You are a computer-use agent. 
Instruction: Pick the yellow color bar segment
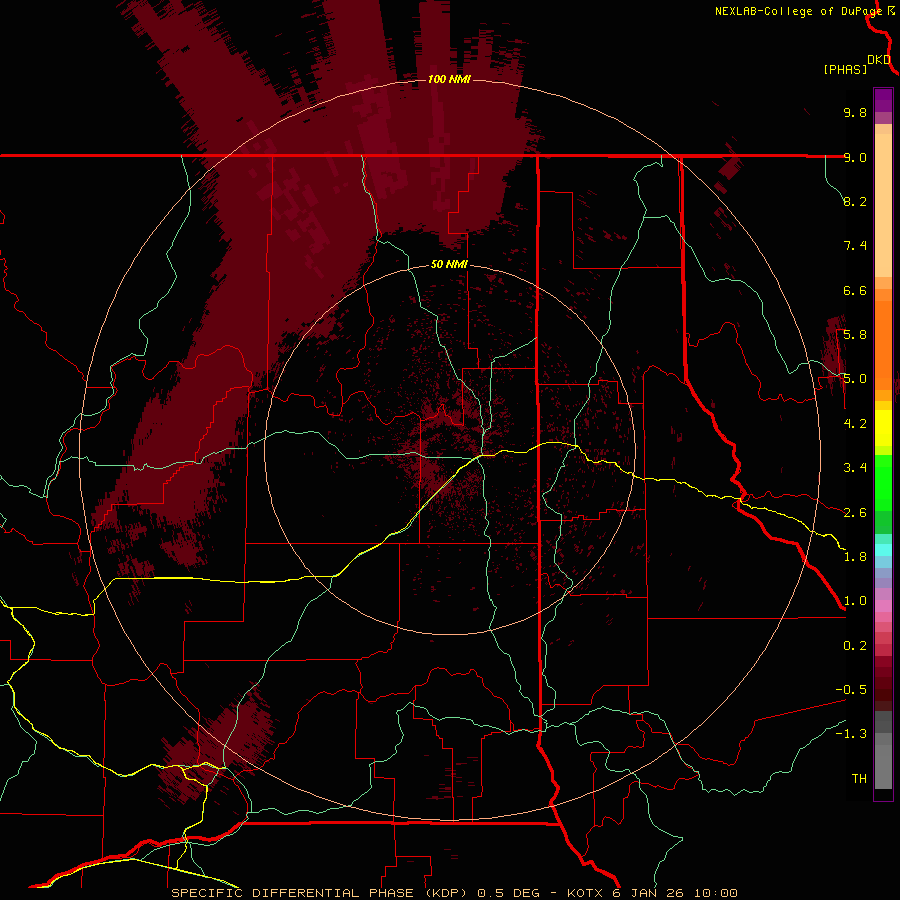point(883,428)
